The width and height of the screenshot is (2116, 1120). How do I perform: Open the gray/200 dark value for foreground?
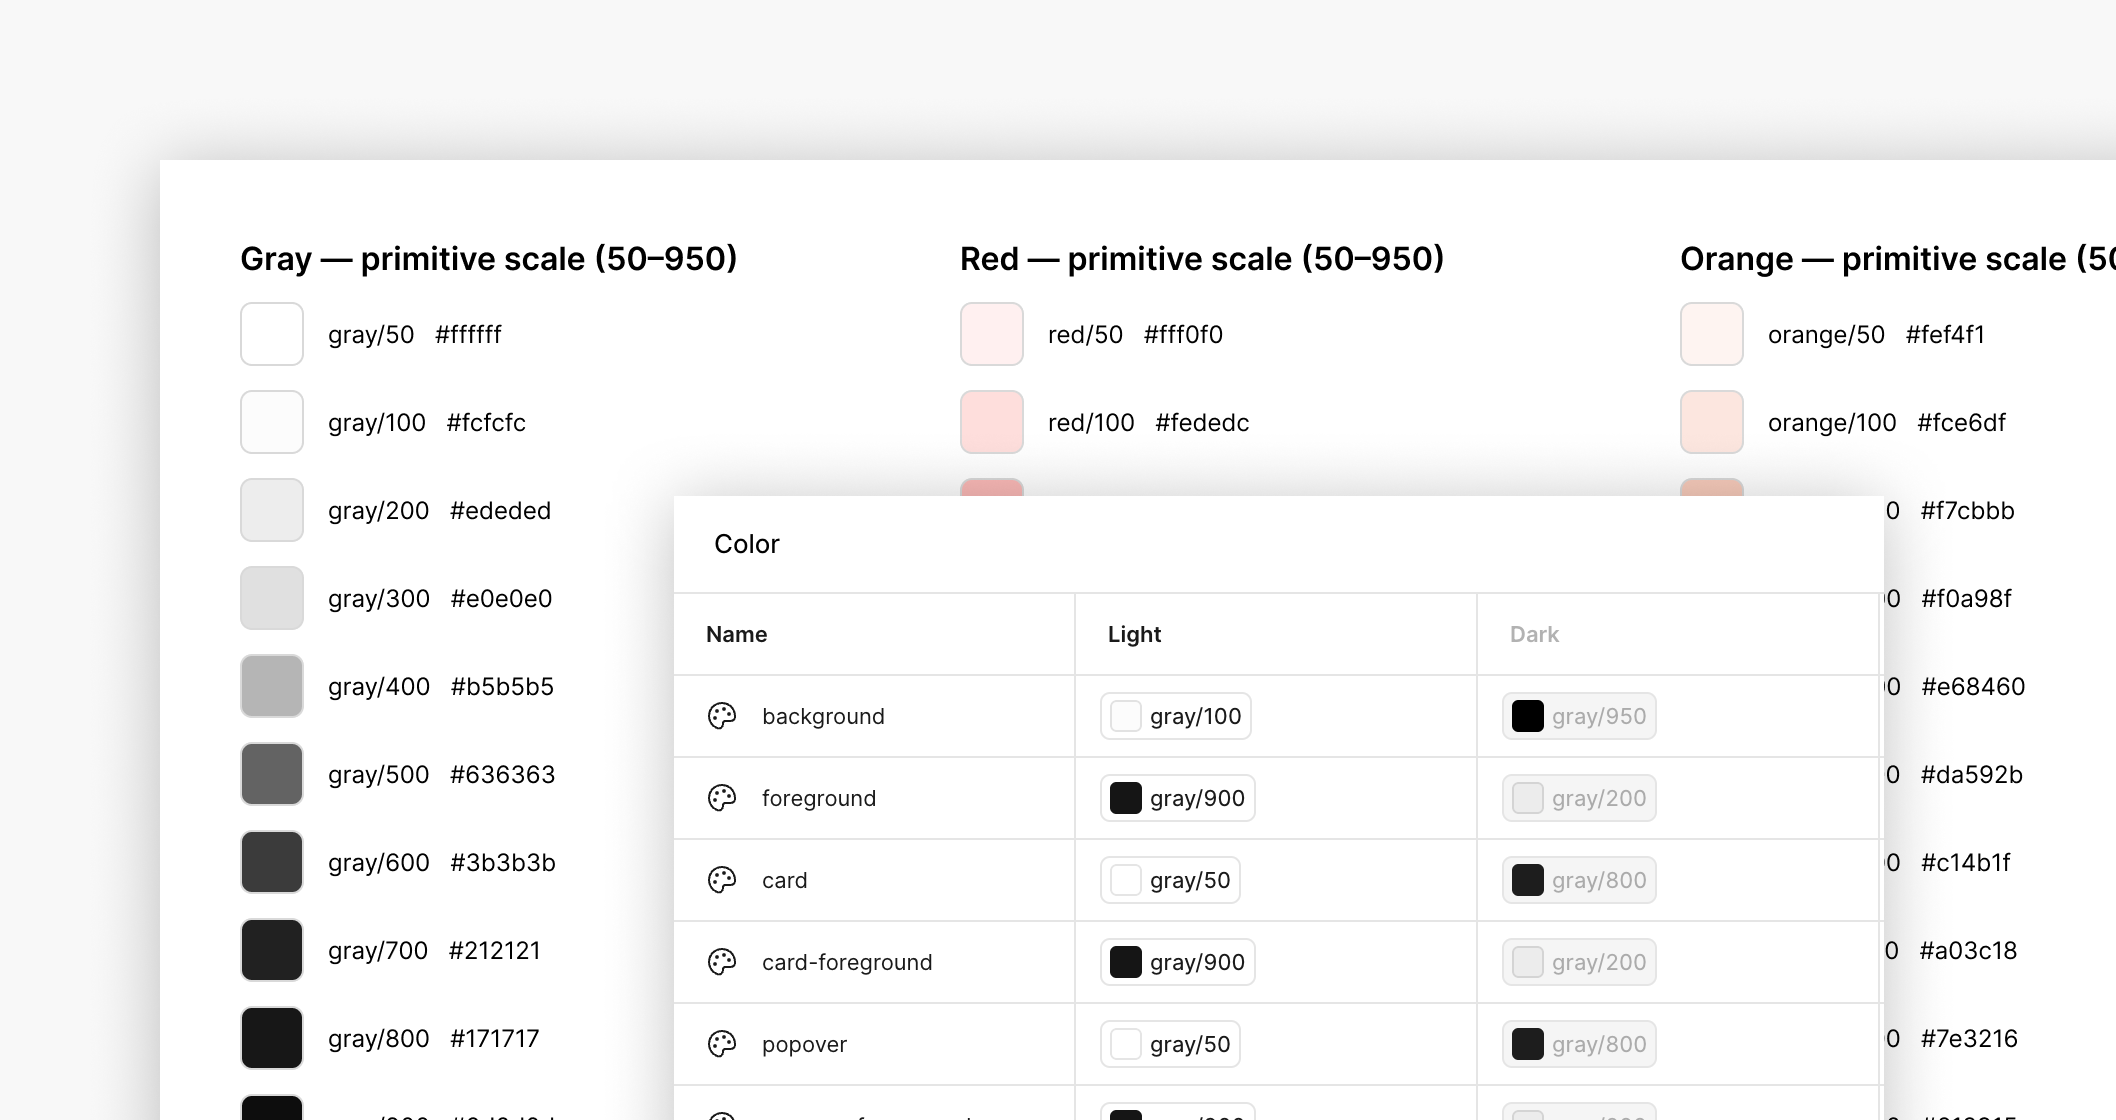point(1579,798)
